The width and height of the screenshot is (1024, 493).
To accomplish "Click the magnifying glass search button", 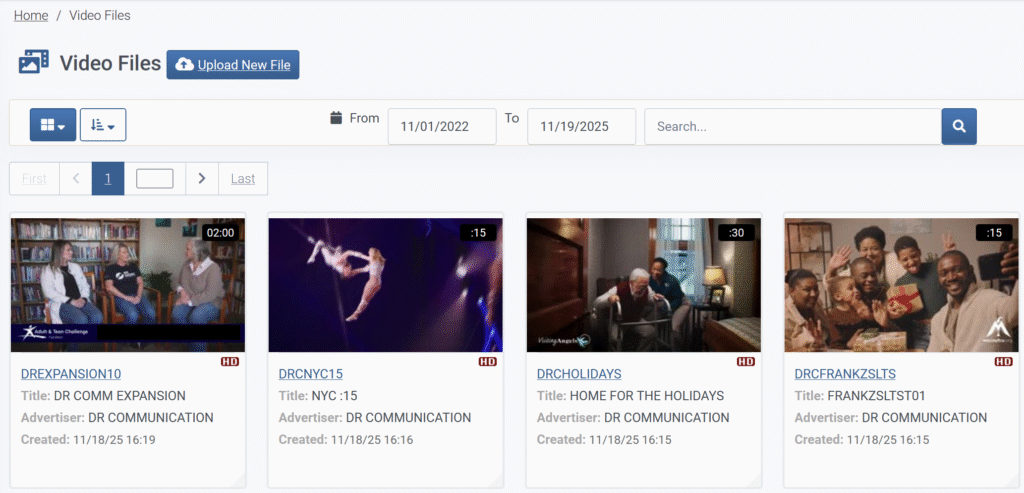I will (x=958, y=126).
